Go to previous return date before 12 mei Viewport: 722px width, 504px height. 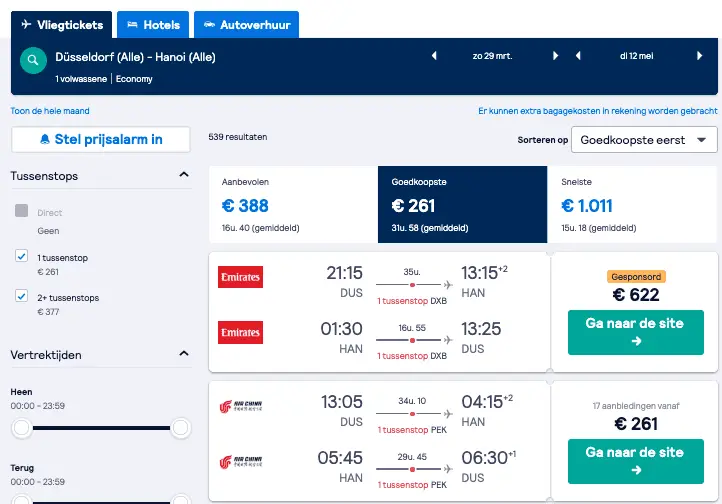pyautogui.click(x=578, y=56)
